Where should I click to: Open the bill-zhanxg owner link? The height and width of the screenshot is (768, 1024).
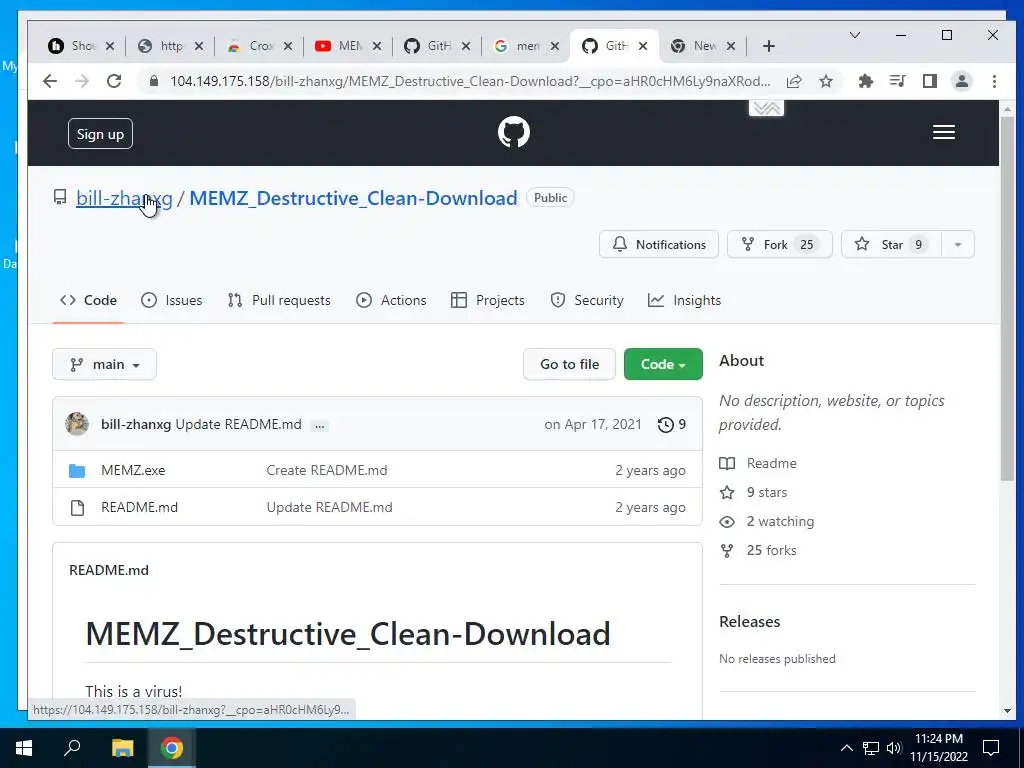[124, 198]
